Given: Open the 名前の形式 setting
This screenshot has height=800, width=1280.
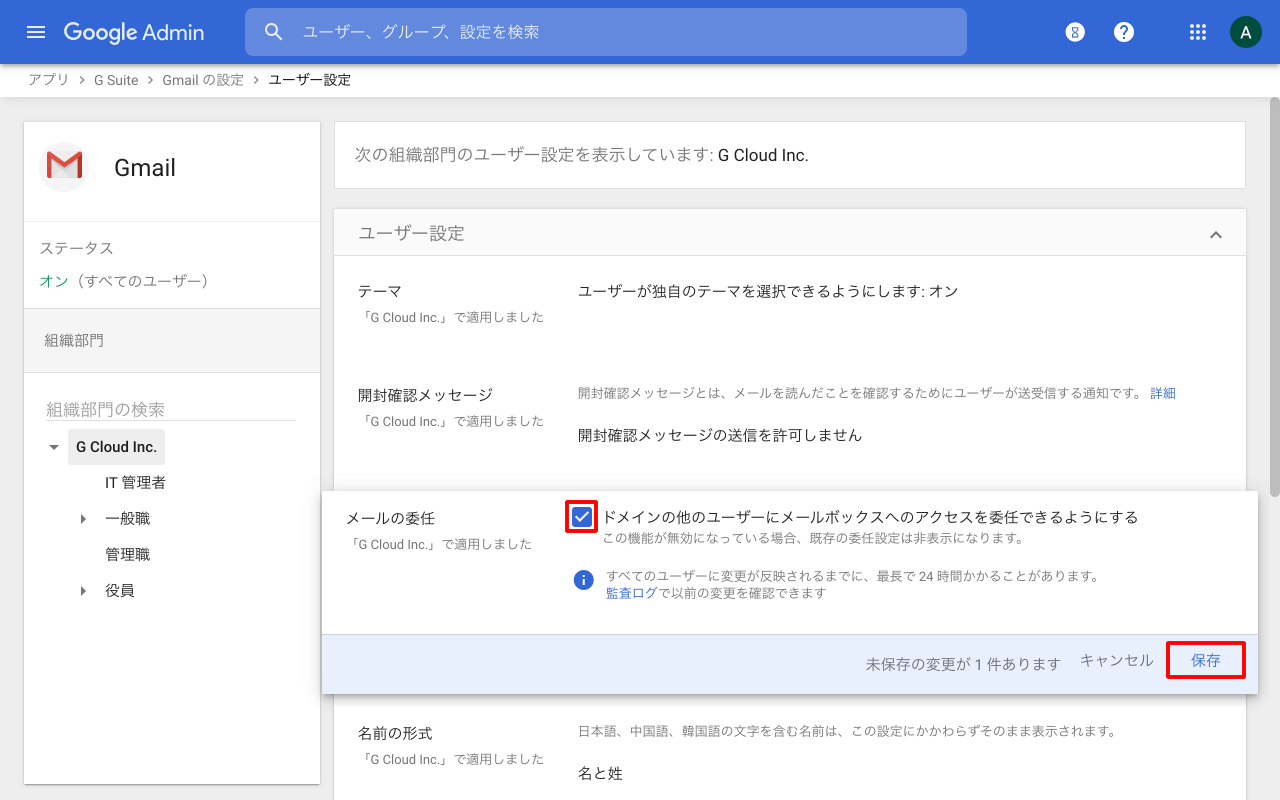Looking at the screenshot, I should tap(790, 752).
